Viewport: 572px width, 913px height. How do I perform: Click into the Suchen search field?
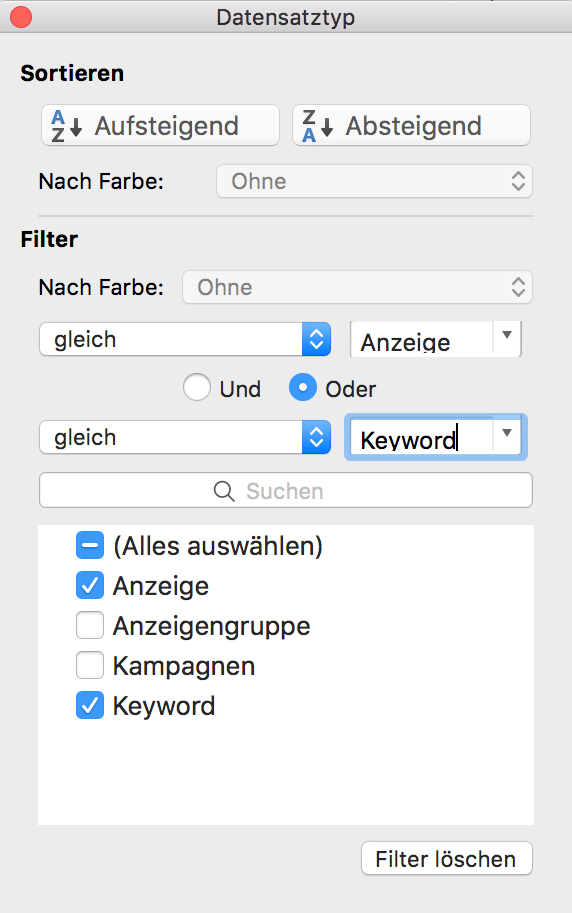pyautogui.click(x=285, y=490)
